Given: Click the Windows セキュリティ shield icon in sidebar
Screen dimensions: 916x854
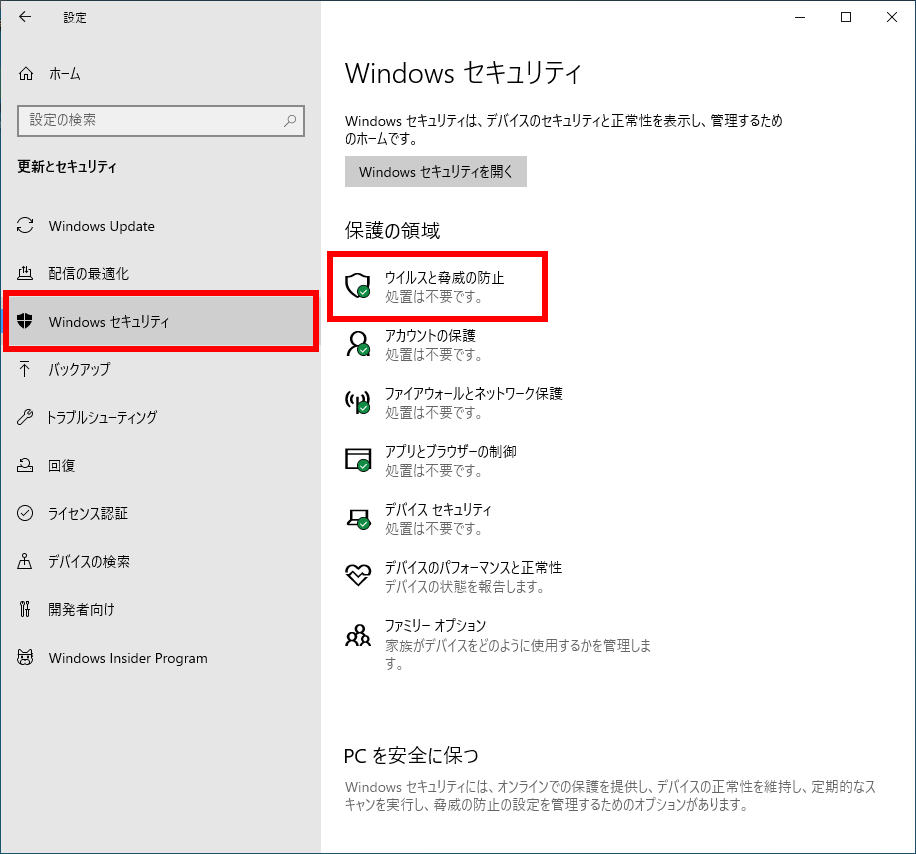Looking at the screenshot, I should click(x=25, y=321).
